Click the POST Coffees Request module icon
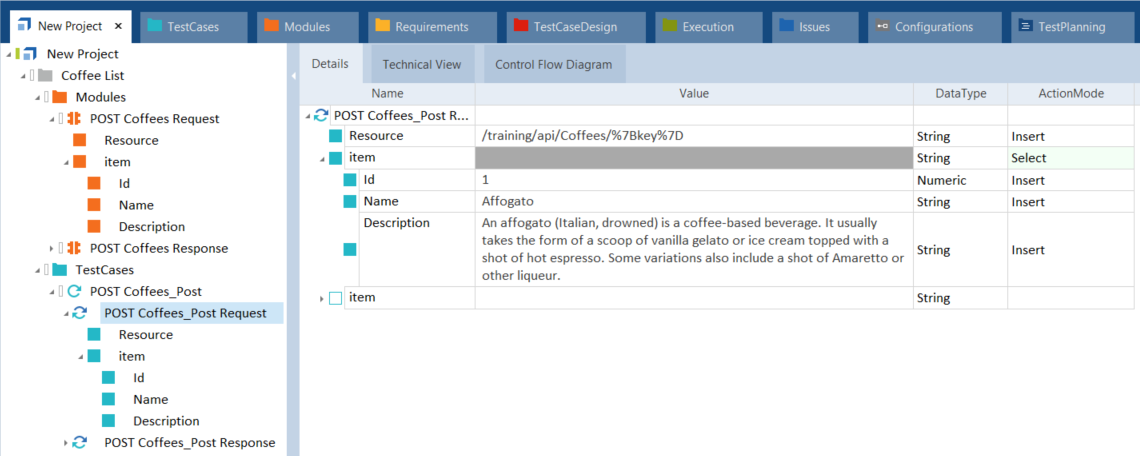Viewport: 1140px width, 456px height. (x=73, y=119)
